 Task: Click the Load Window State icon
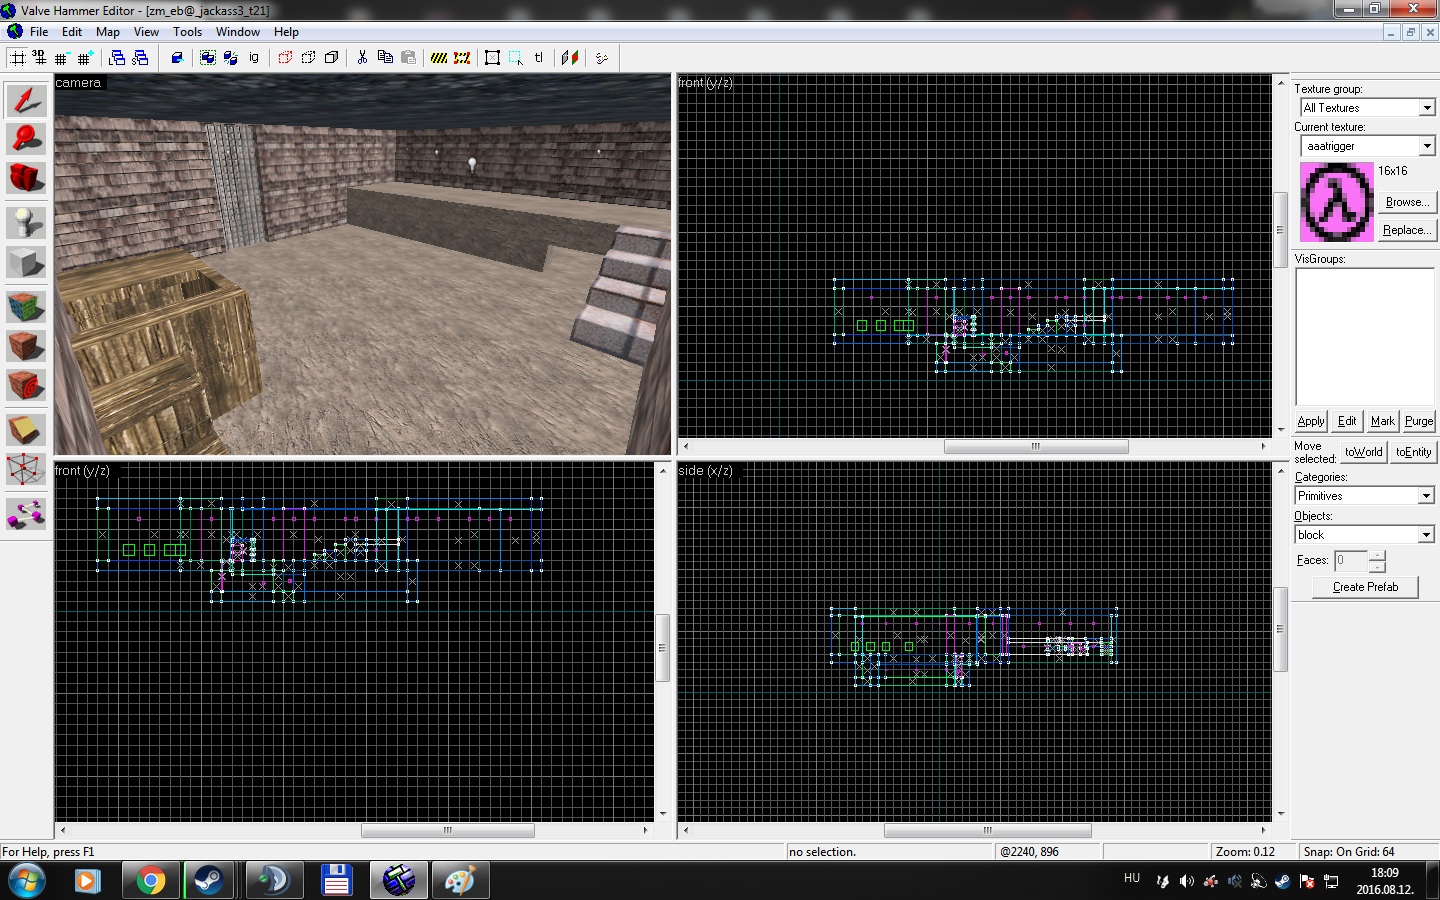pos(117,58)
